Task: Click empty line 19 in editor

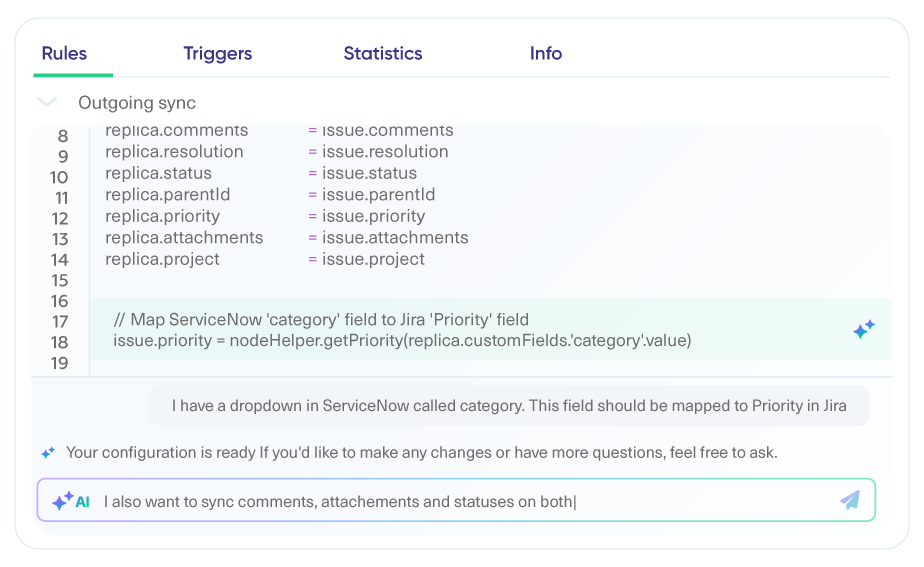Action: click(x=400, y=363)
